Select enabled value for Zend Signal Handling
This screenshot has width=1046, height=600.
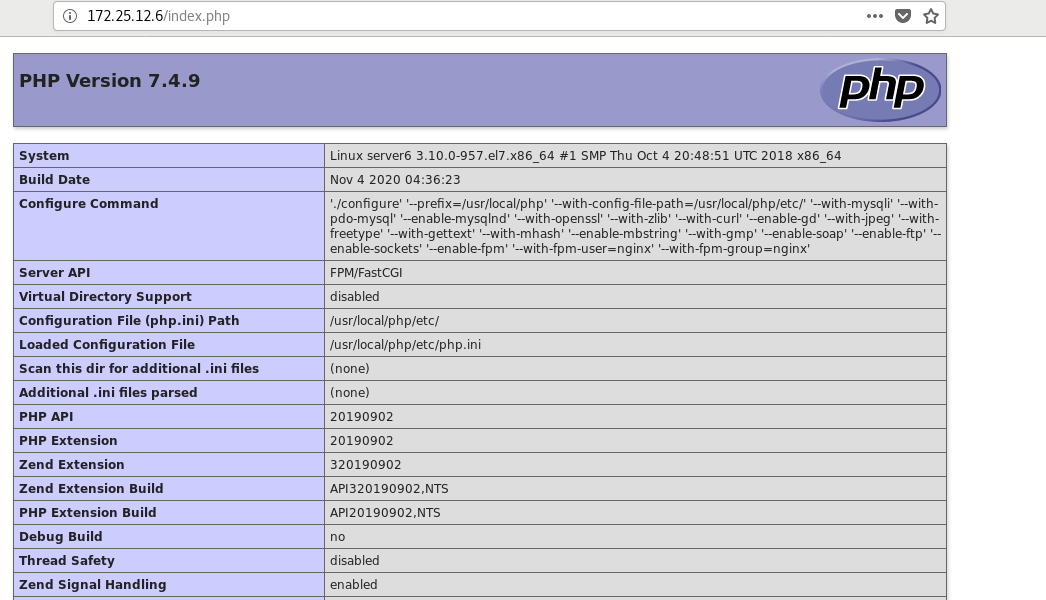click(x=354, y=585)
